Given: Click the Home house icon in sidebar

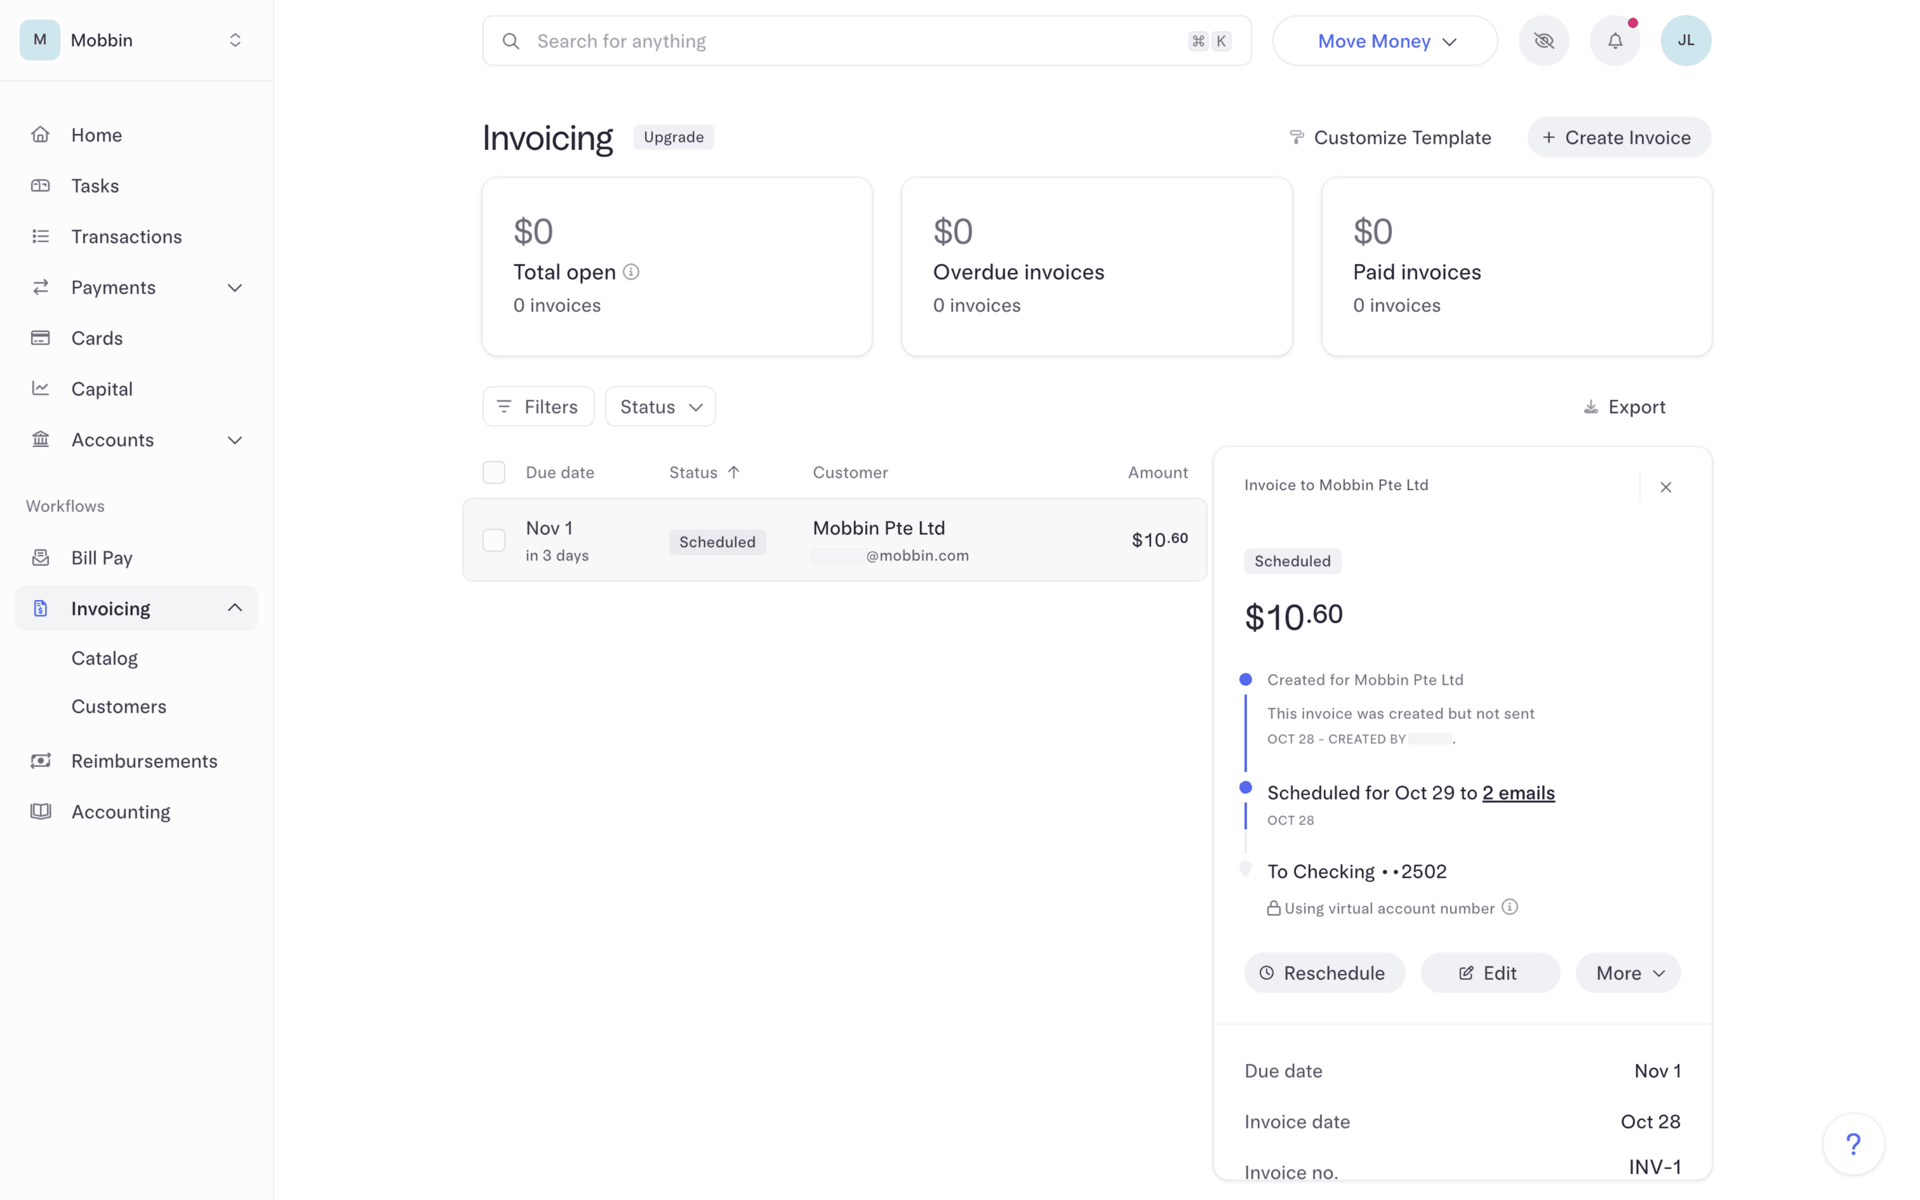Looking at the screenshot, I should click(40, 134).
